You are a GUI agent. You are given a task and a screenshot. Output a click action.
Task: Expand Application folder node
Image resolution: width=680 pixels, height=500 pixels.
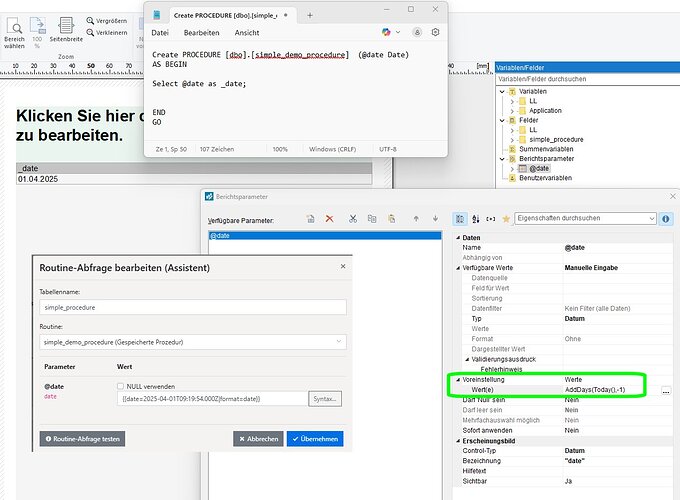click(512, 111)
